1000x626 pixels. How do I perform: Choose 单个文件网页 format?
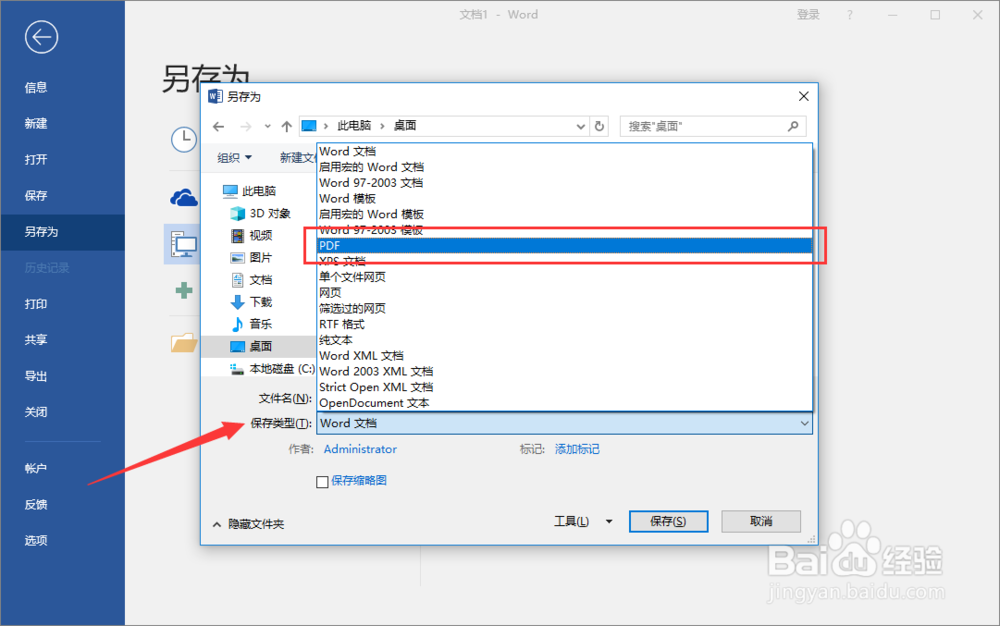pyautogui.click(x=564, y=277)
